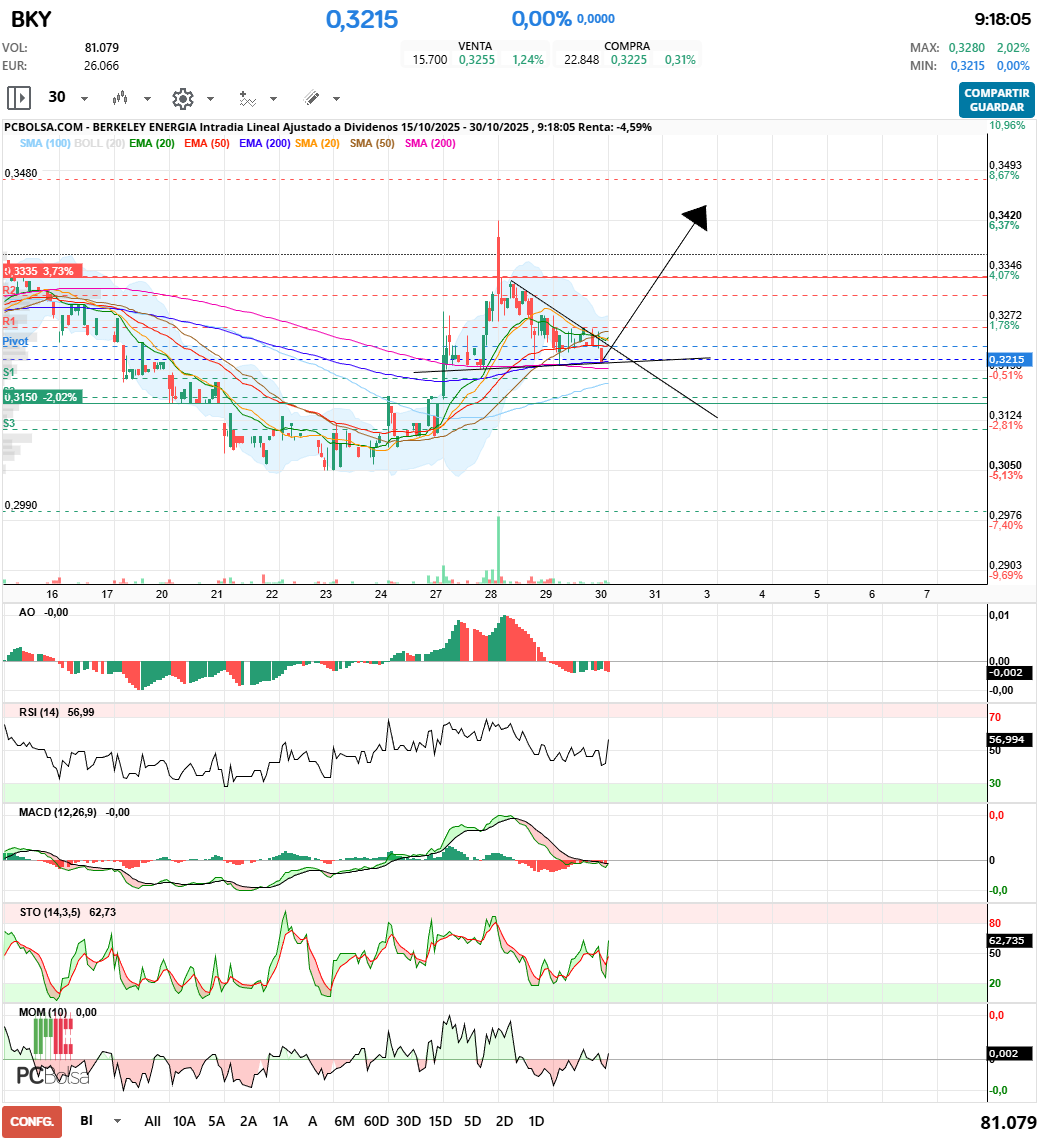Toggle SMA (100) indicator in legend
The image size is (1050, 1143).
click(x=45, y=144)
